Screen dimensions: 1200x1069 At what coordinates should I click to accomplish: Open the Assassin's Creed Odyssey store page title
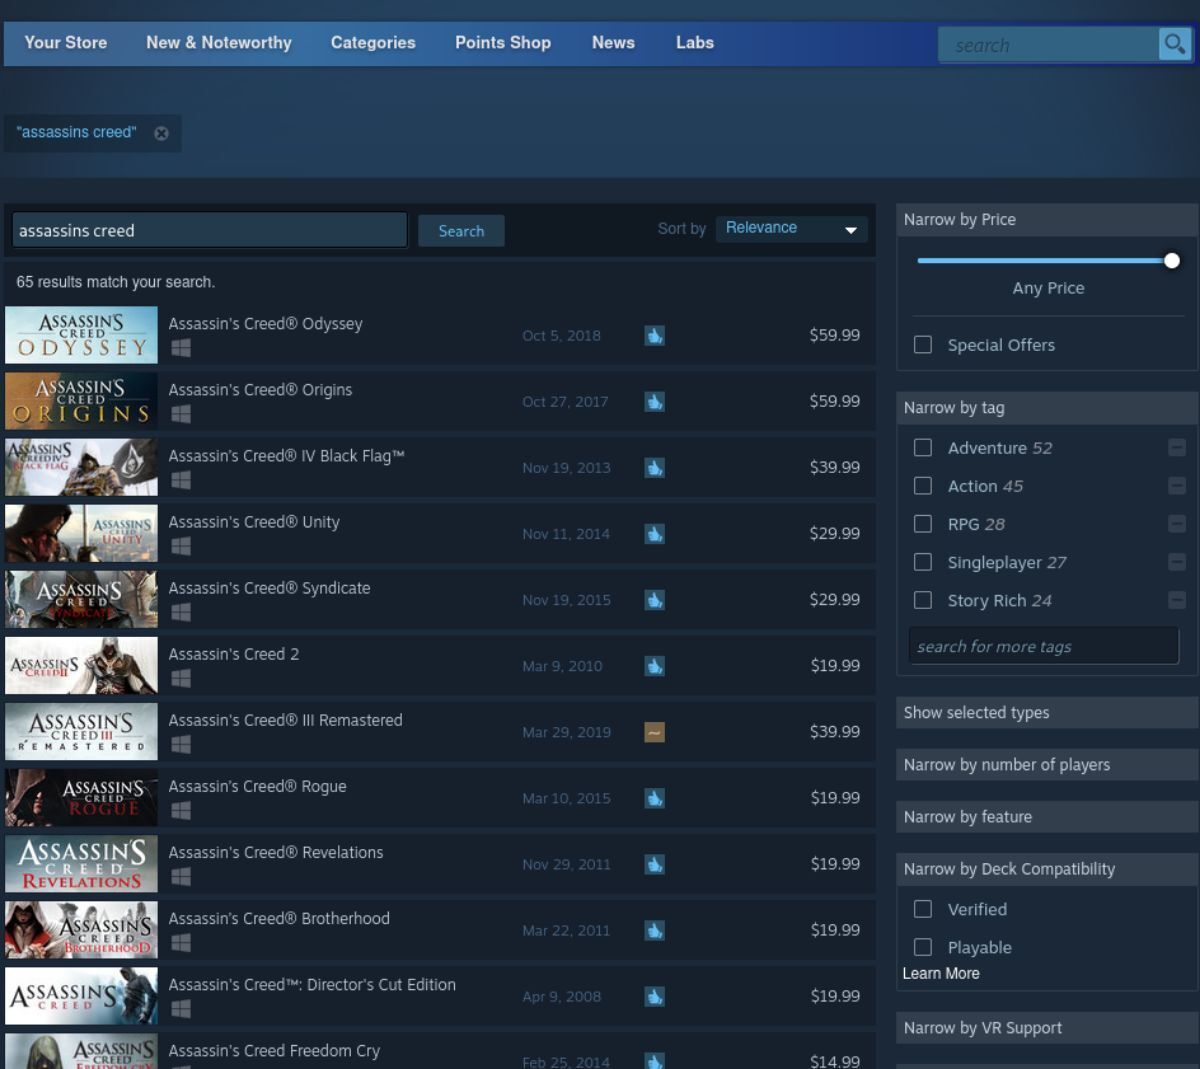[265, 324]
